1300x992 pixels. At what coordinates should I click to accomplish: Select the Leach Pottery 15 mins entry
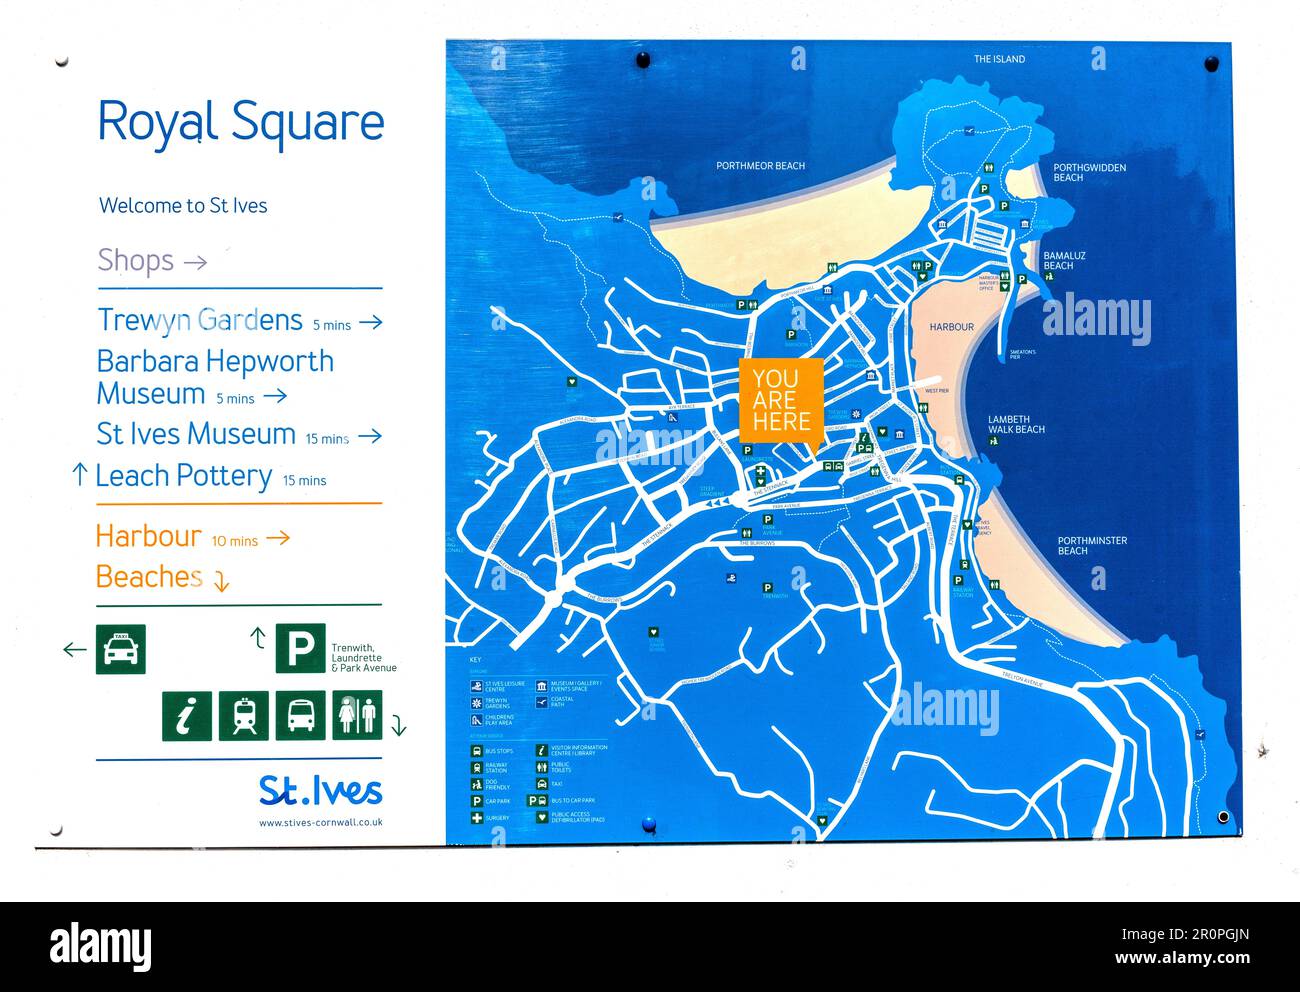pos(200,476)
